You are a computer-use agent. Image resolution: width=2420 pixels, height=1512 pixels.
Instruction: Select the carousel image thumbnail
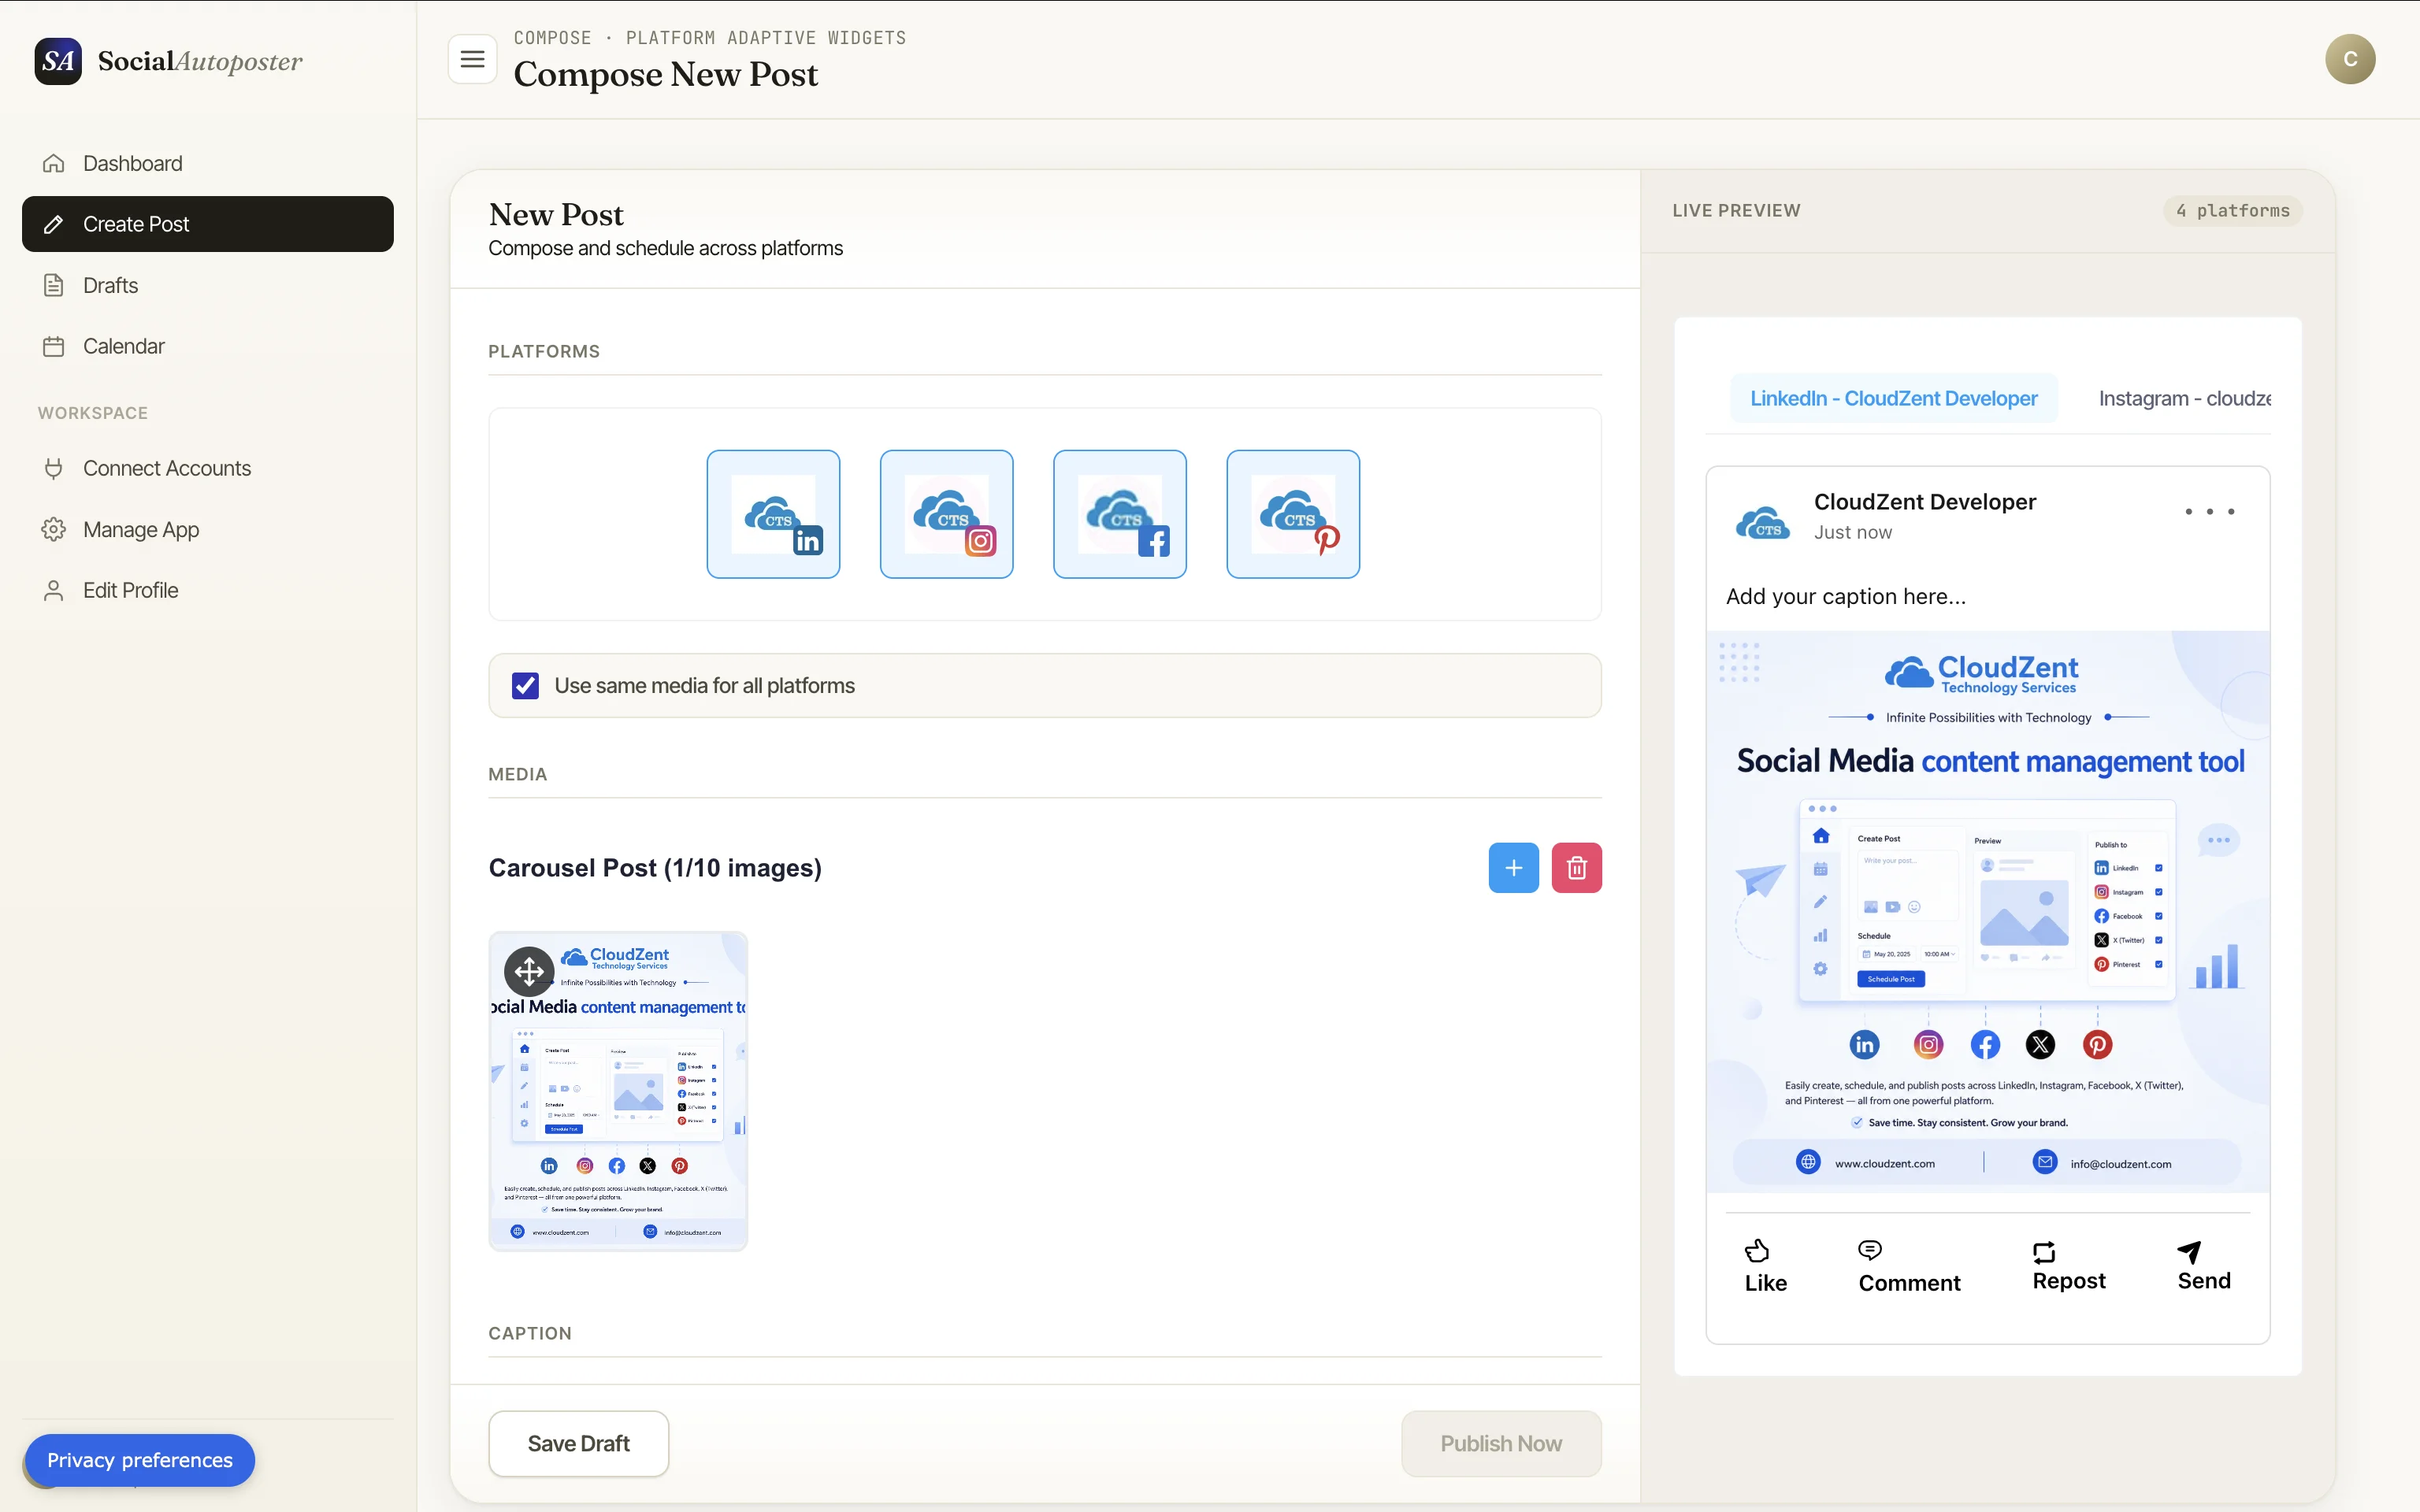[618, 1091]
